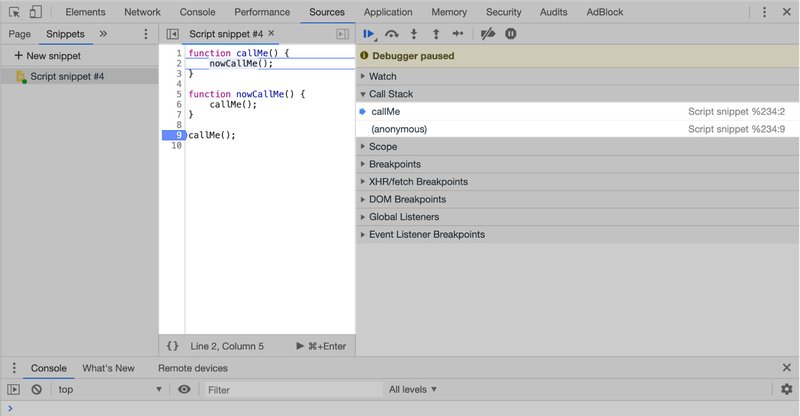Toggle the device toolbar icon

click(35, 12)
